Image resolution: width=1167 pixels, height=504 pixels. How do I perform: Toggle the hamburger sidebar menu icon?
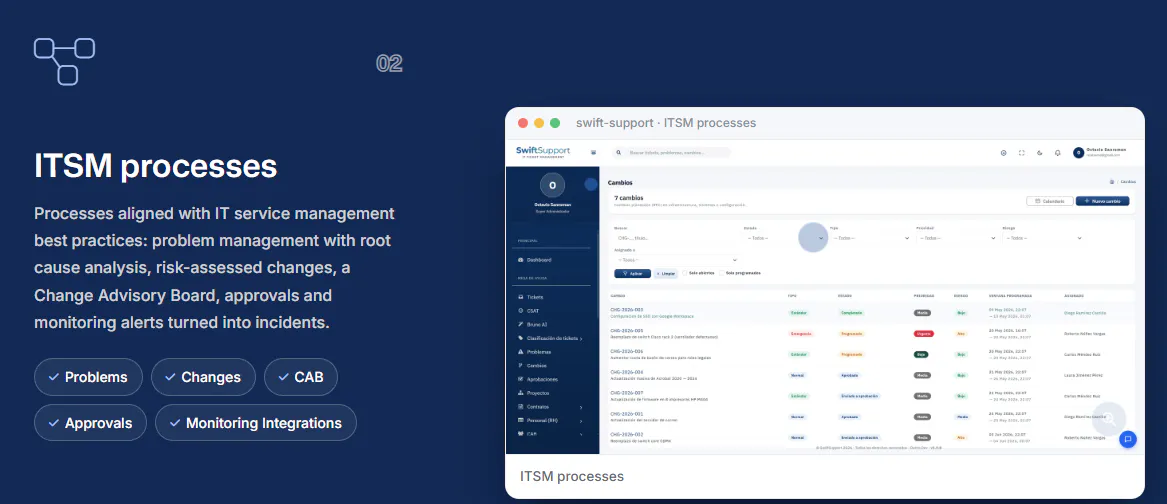[593, 152]
